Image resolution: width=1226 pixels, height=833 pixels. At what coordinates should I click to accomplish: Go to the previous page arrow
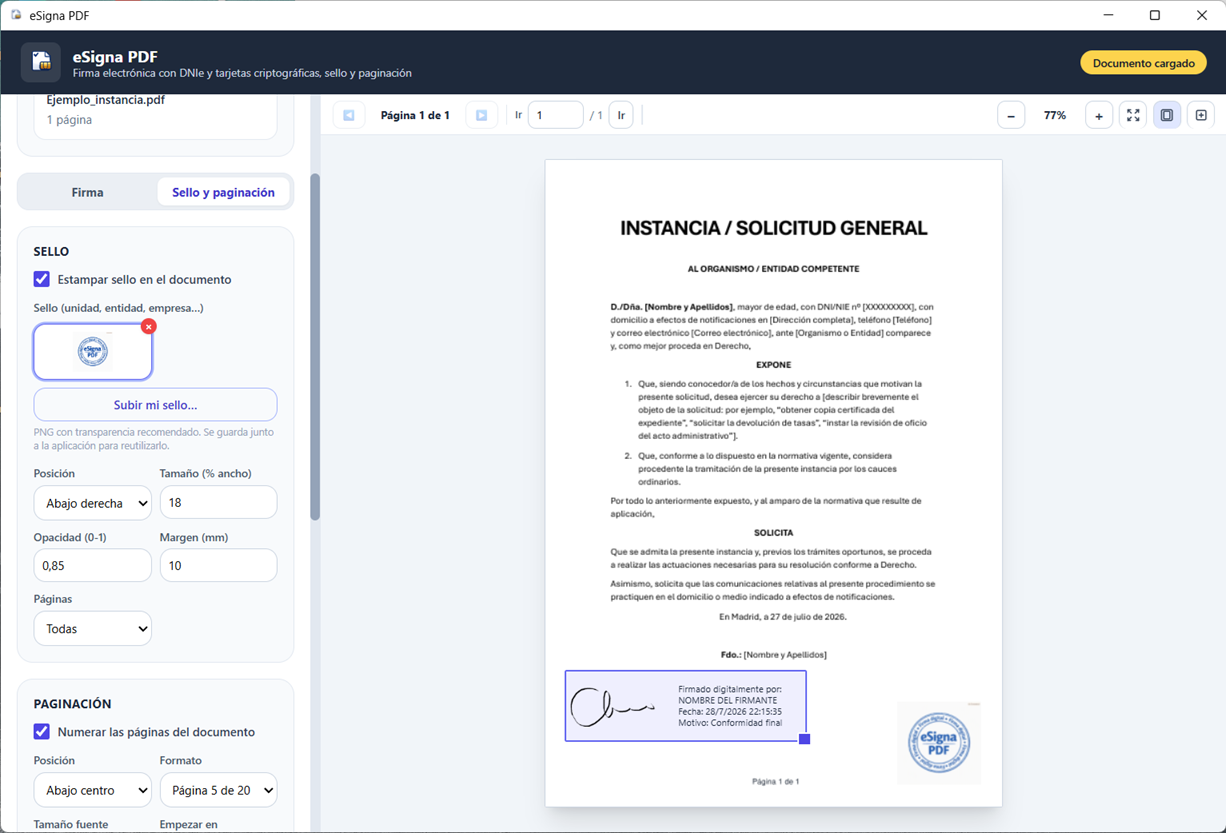[349, 115]
